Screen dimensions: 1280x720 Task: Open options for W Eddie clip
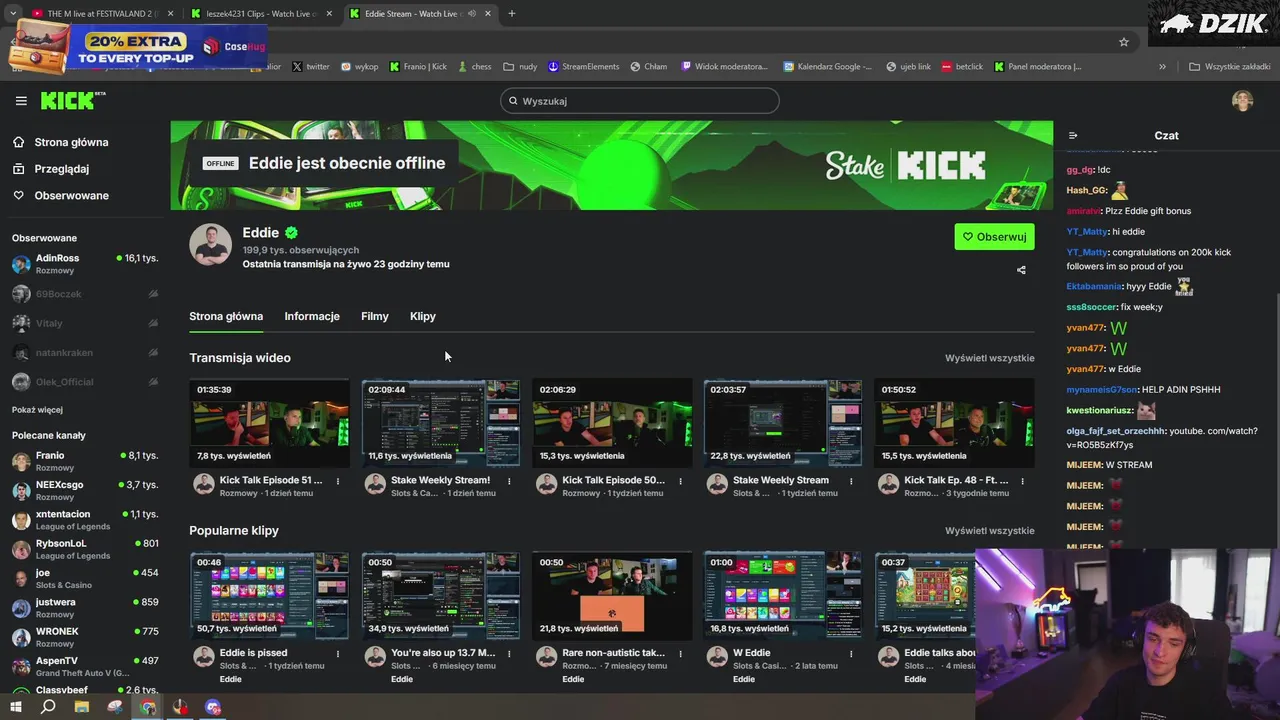[852, 654]
